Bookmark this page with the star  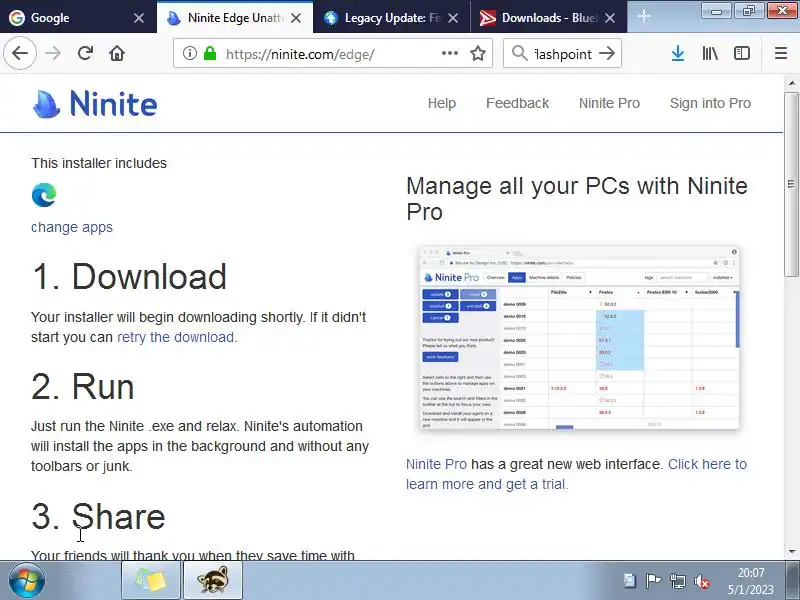coord(478,53)
